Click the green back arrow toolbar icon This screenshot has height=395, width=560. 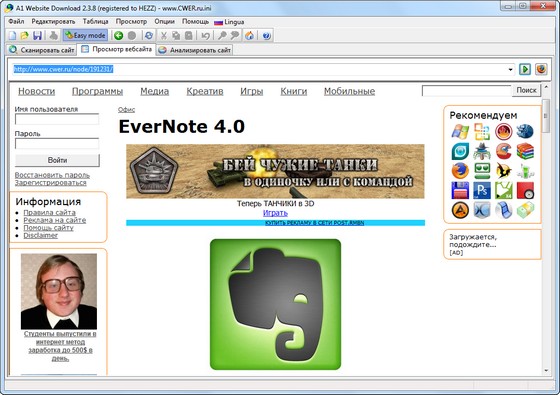[x=119, y=35]
